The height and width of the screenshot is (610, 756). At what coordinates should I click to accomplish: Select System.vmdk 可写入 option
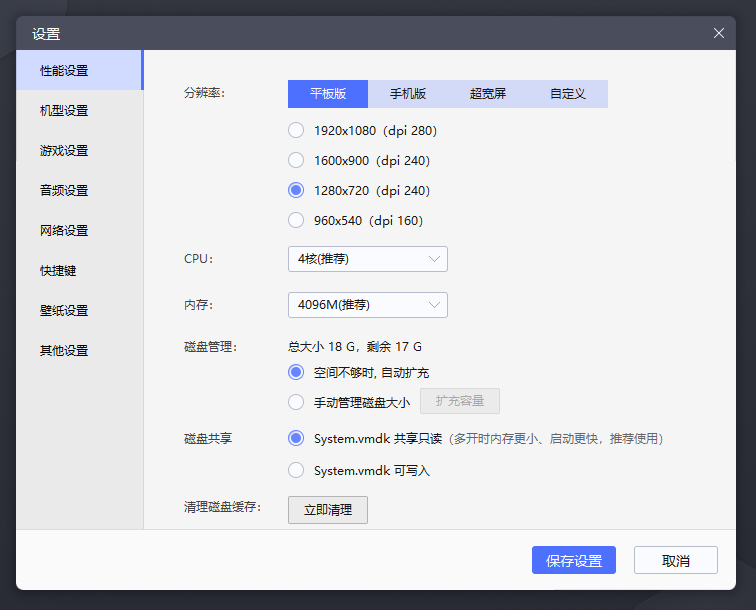tap(296, 470)
